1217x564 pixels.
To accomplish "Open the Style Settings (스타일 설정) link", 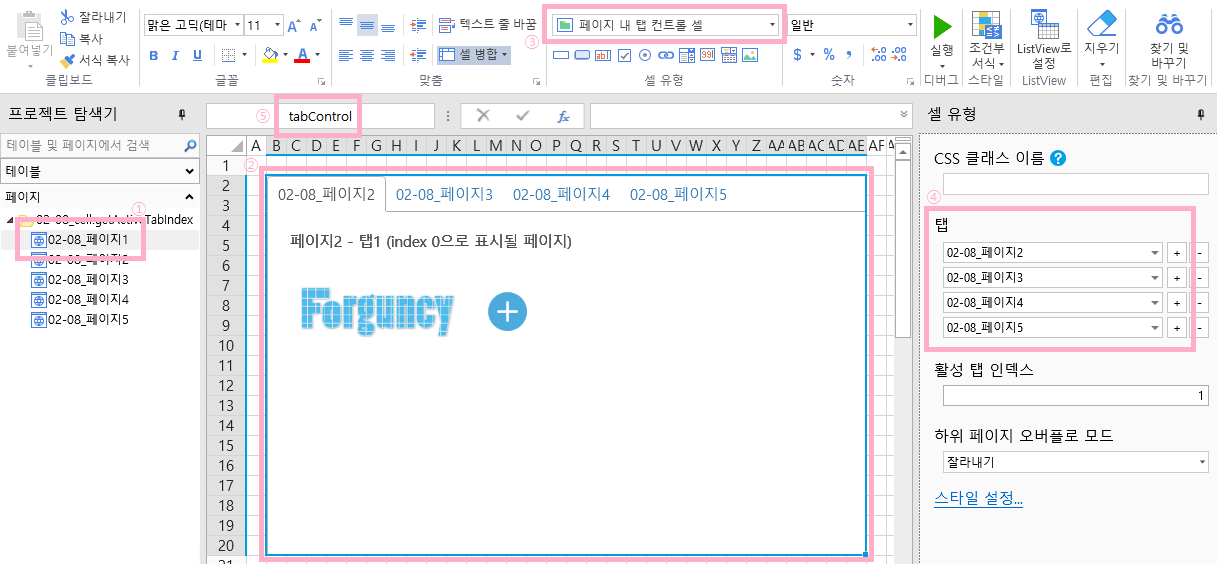I will (978, 499).
